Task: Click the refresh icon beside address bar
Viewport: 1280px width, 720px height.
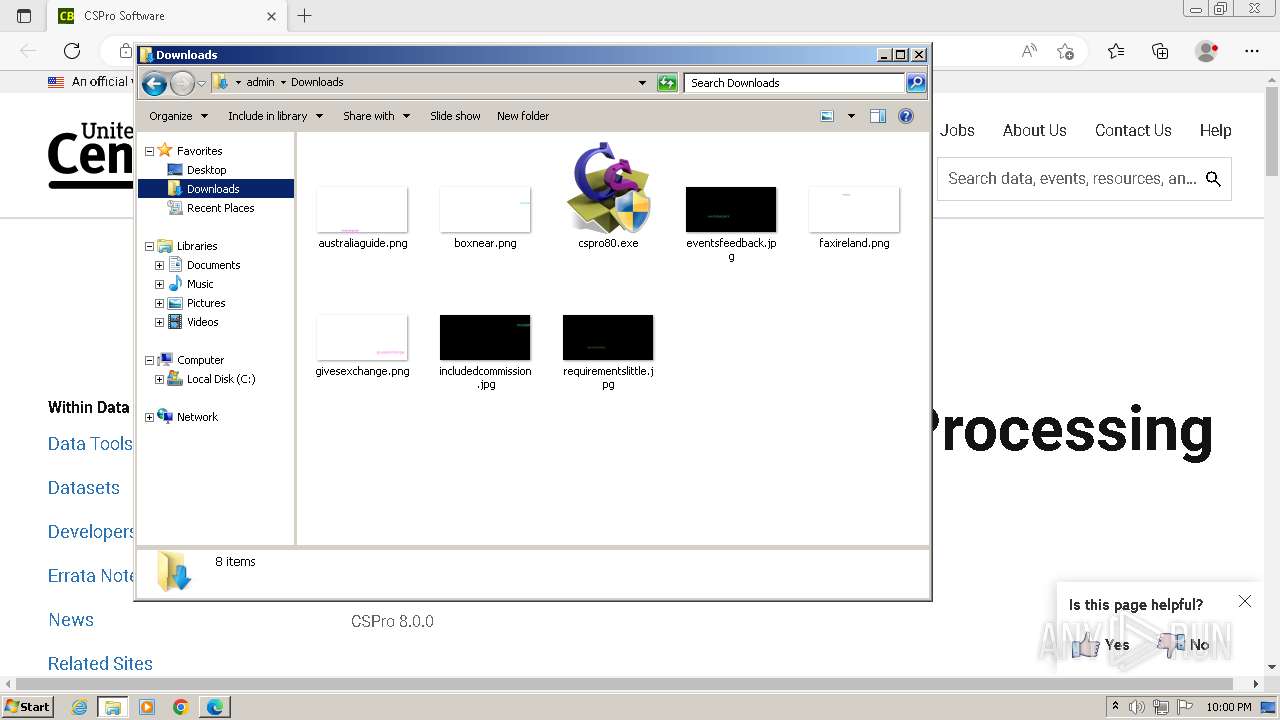Action: coord(667,83)
